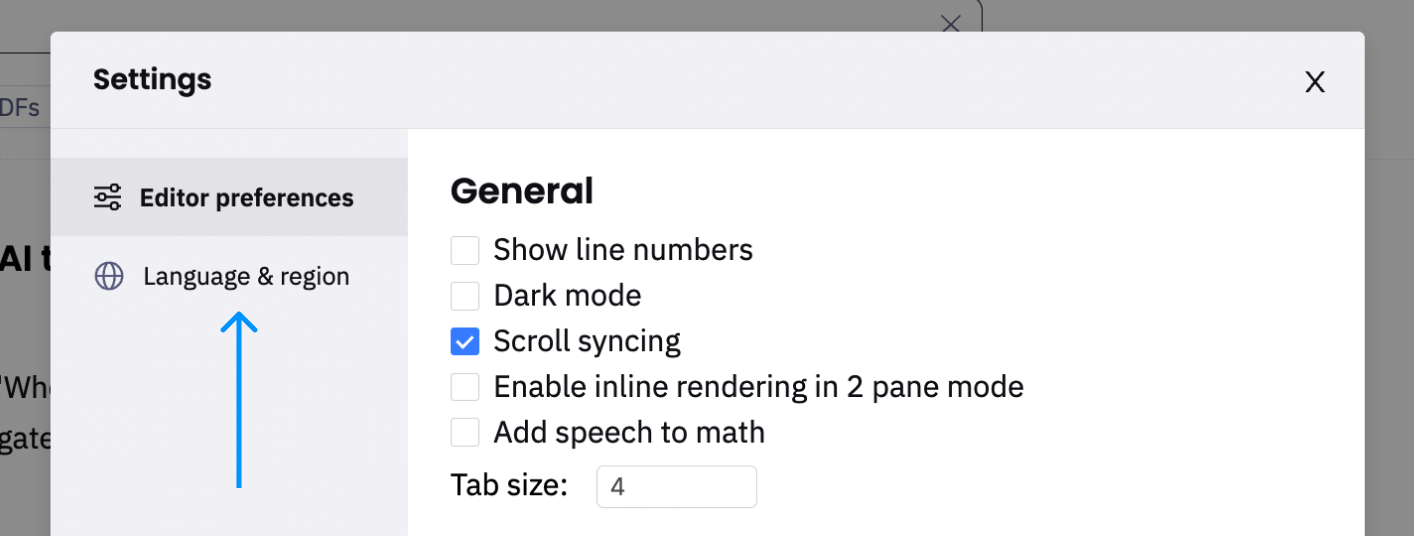Viewport: 1414px width, 536px height.
Task: Click the "Tab size:" label
Action: tap(509, 486)
